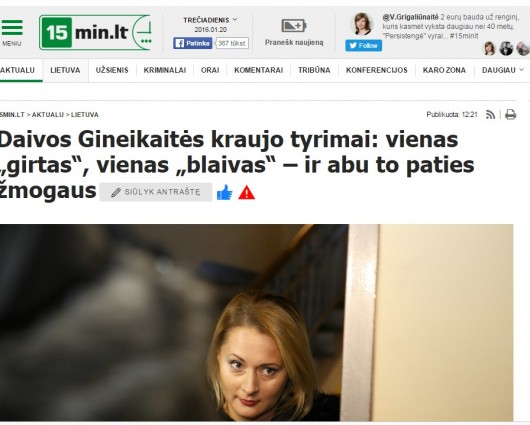Open the hamburger MENIU icon
Viewport: 530px width, 425px height.
(x=12, y=28)
